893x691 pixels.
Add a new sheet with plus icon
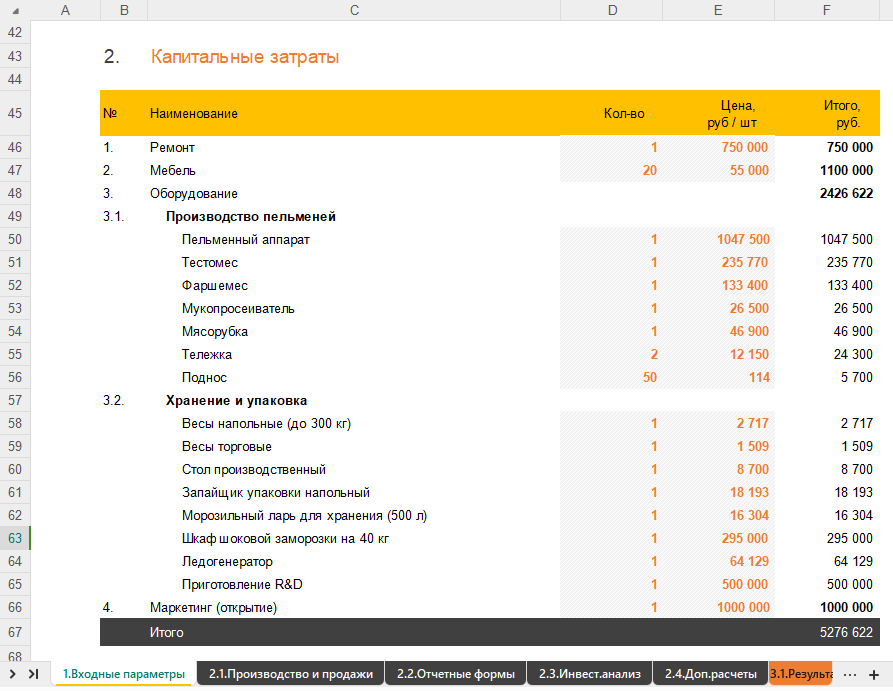(x=874, y=675)
